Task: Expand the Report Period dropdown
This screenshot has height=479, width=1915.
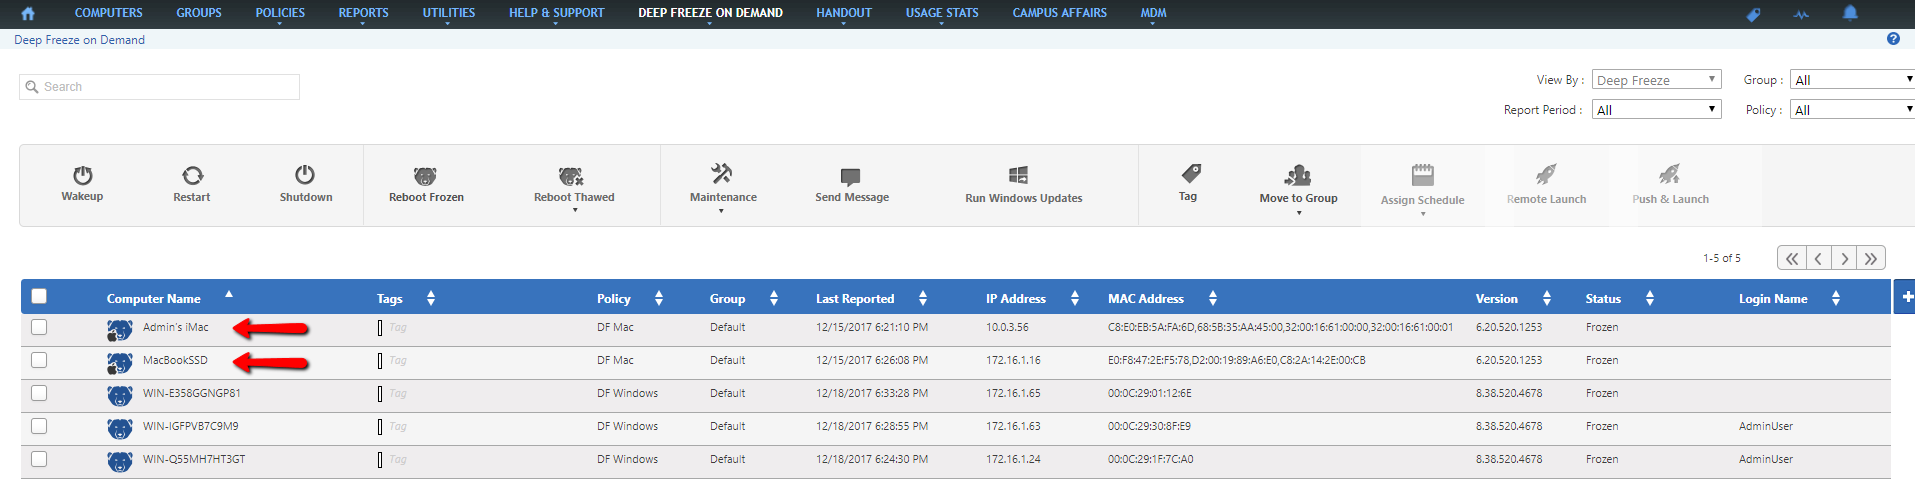Action: coord(1656,110)
